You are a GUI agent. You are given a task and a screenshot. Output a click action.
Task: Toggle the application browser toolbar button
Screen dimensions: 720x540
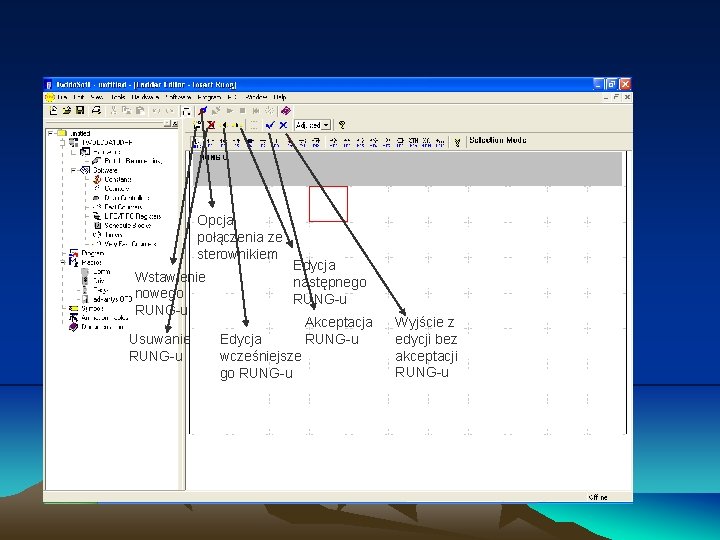(x=186, y=111)
